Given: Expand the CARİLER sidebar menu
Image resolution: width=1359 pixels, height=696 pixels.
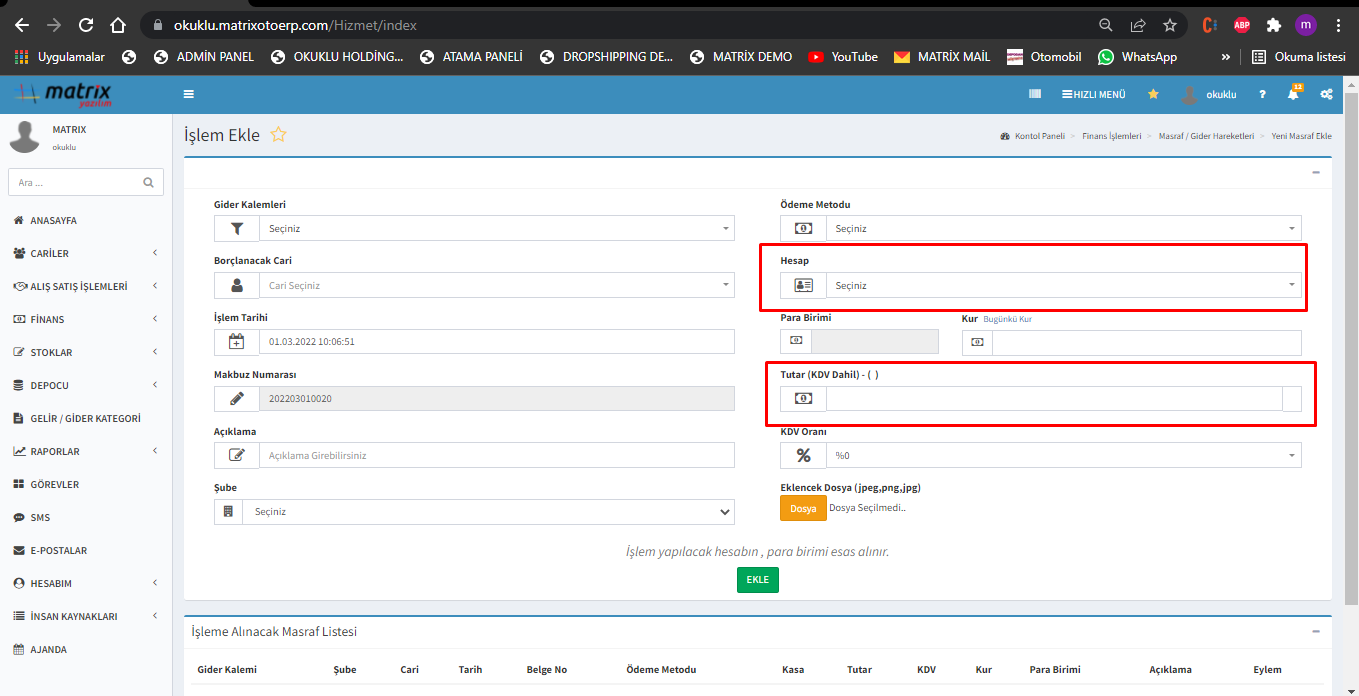Looking at the screenshot, I should pos(85,253).
